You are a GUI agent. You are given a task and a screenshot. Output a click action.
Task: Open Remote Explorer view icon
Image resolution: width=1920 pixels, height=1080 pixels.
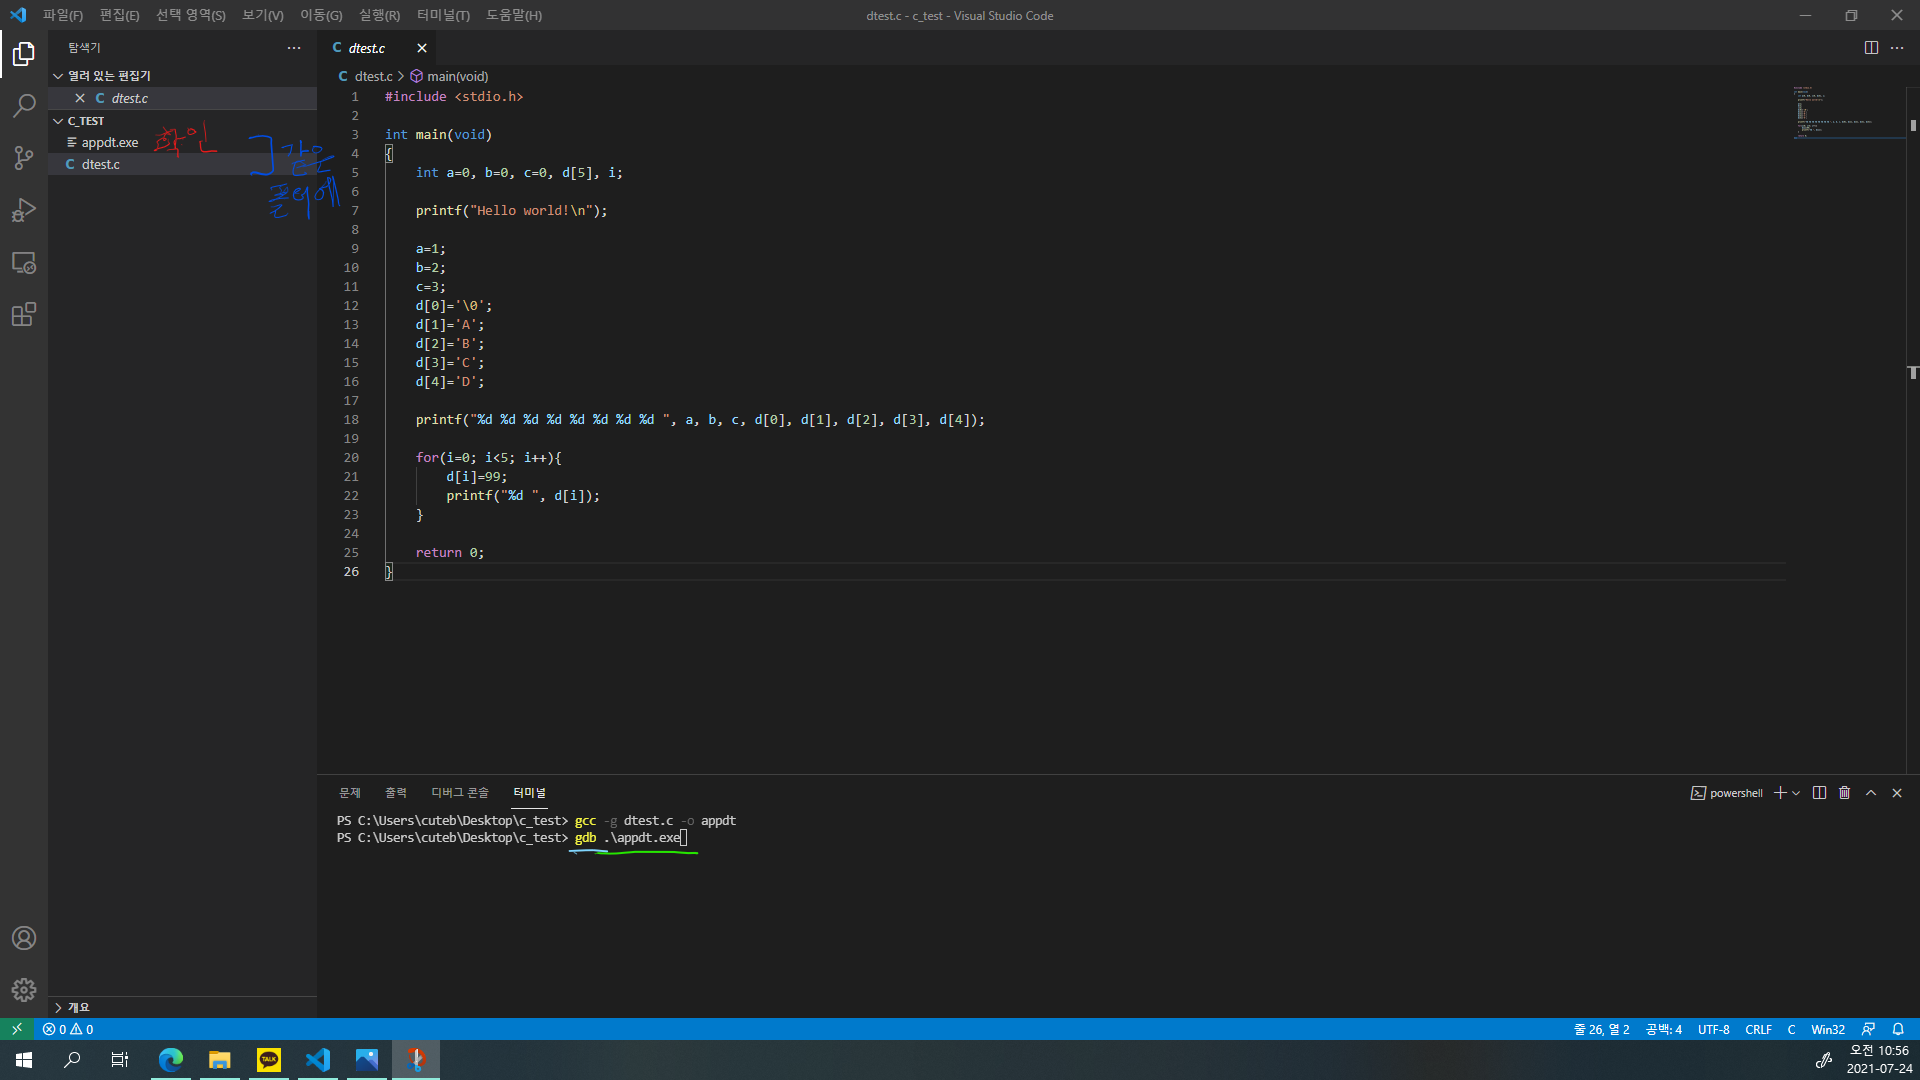[x=24, y=263]
